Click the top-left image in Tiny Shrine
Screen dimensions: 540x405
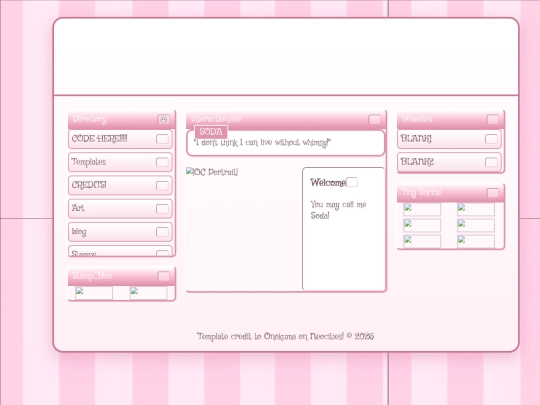(x=422, y=209)
